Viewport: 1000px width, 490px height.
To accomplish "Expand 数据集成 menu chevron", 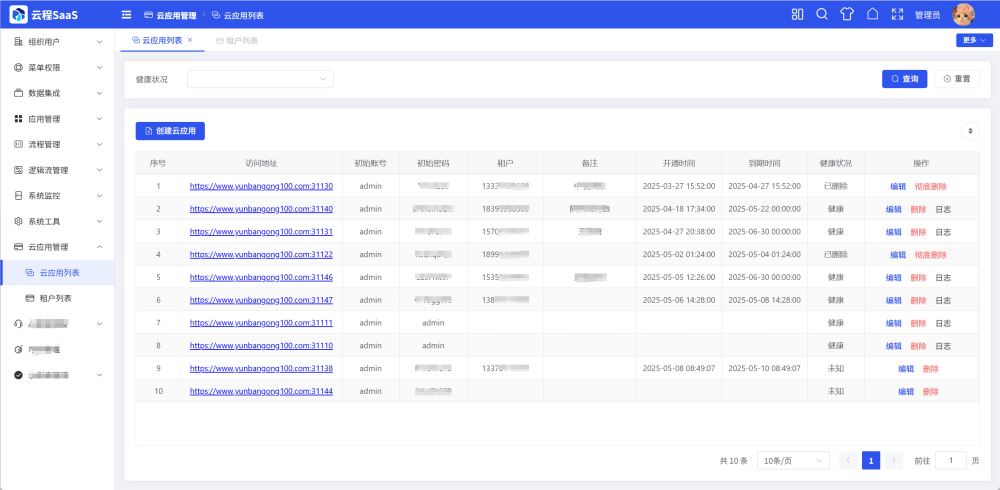I will 99,93.
